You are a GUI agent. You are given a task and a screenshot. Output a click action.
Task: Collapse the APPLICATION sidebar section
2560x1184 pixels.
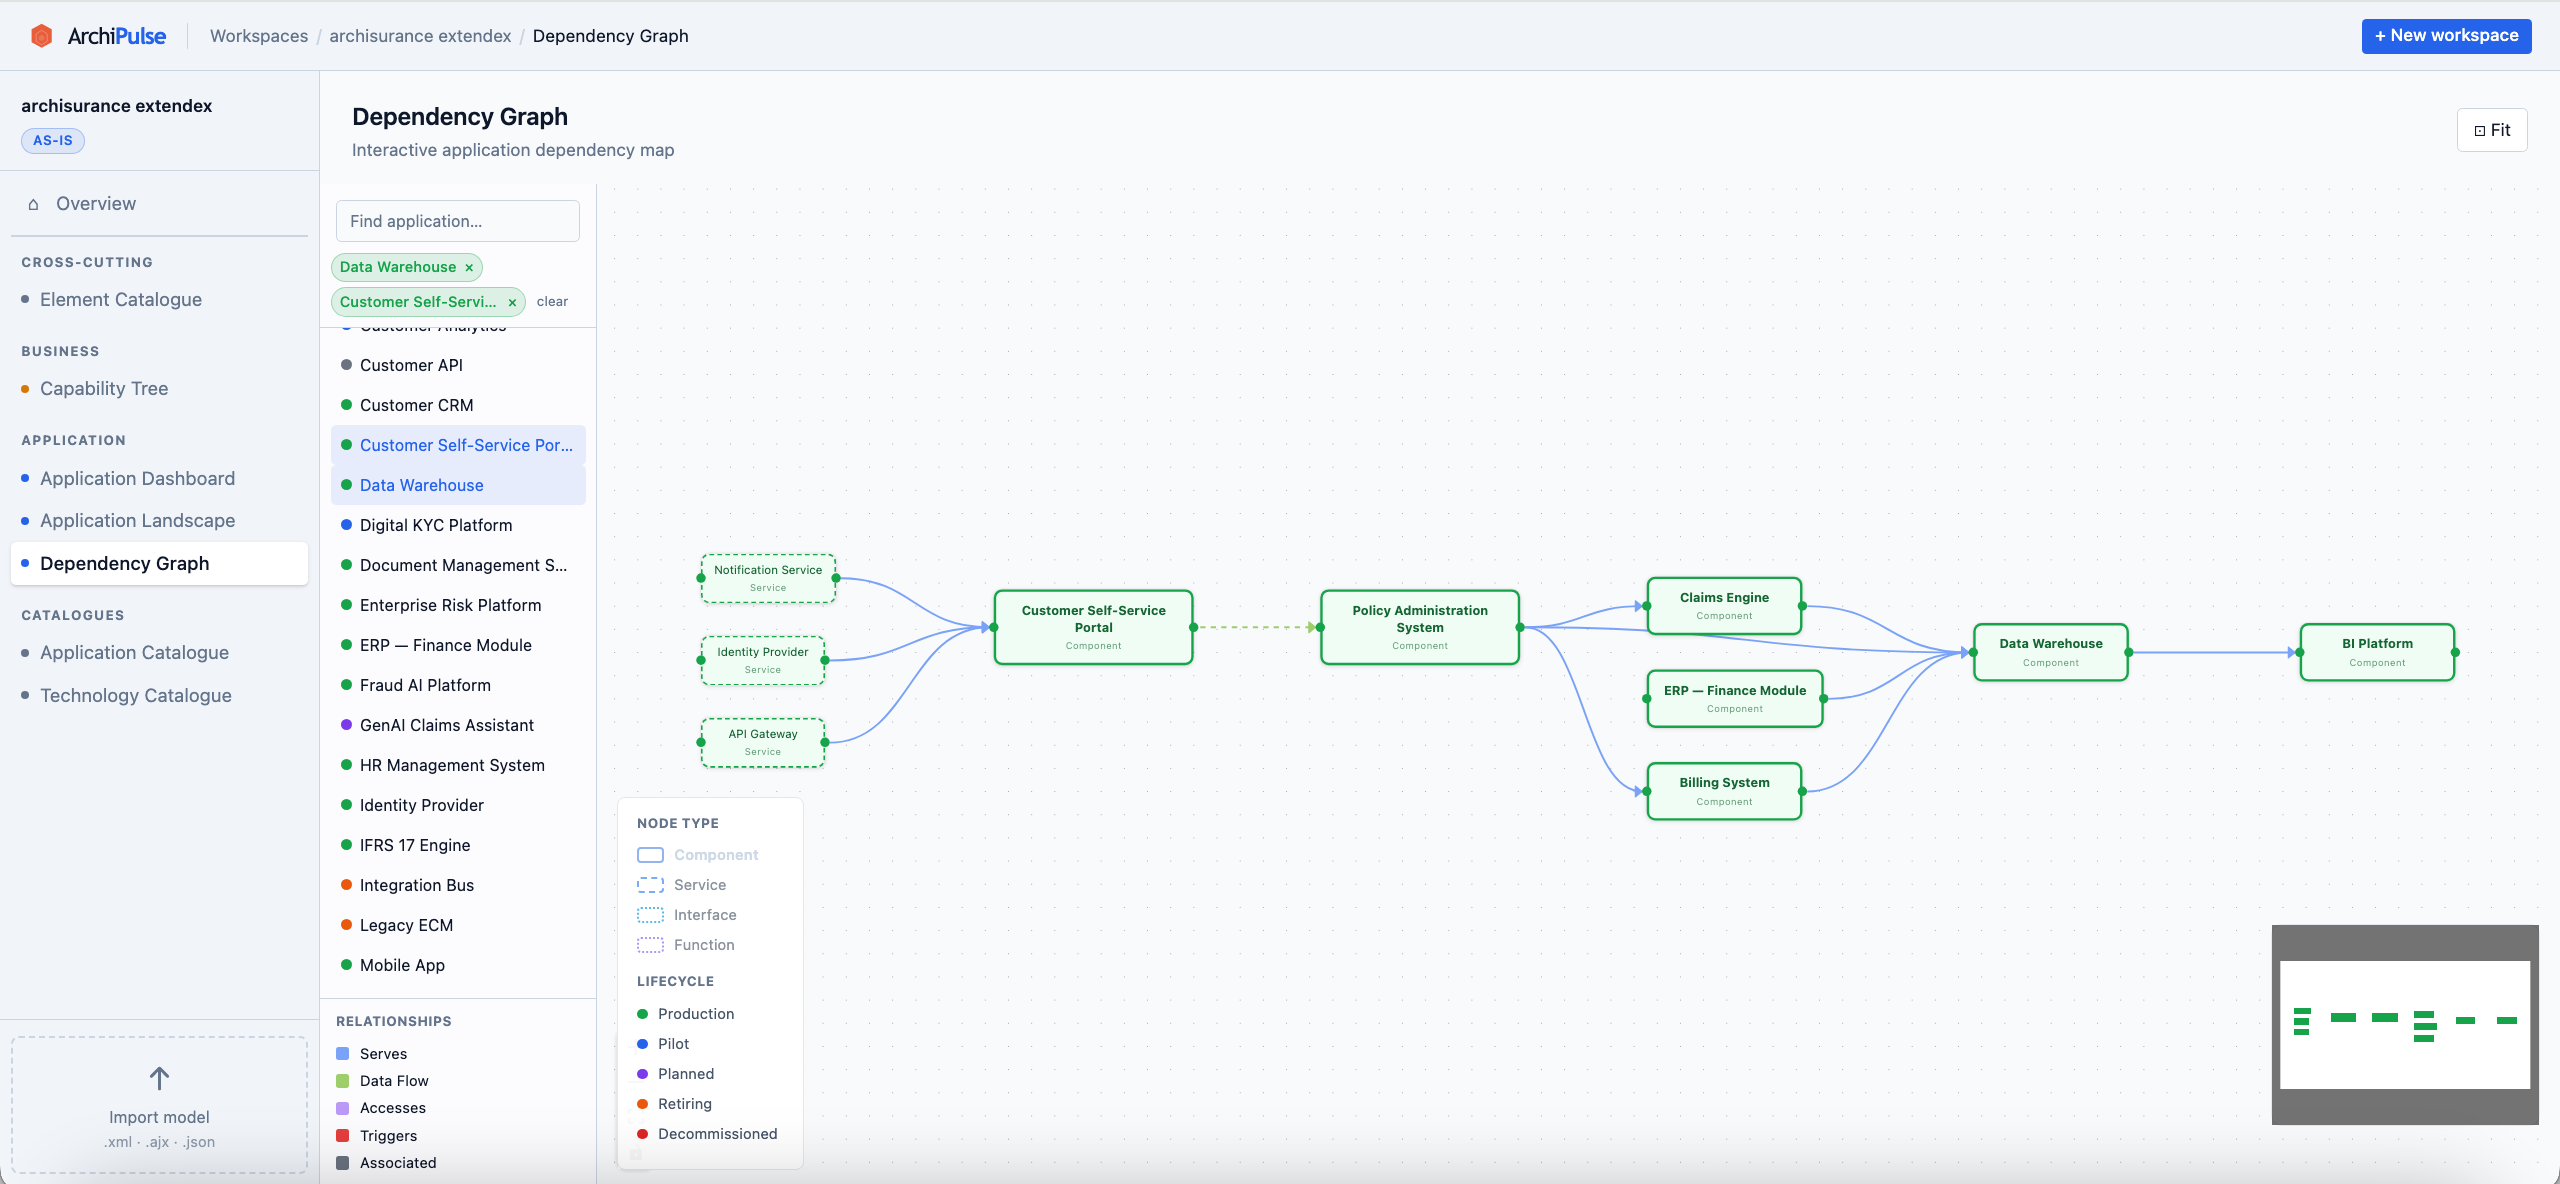click(73, 440)
